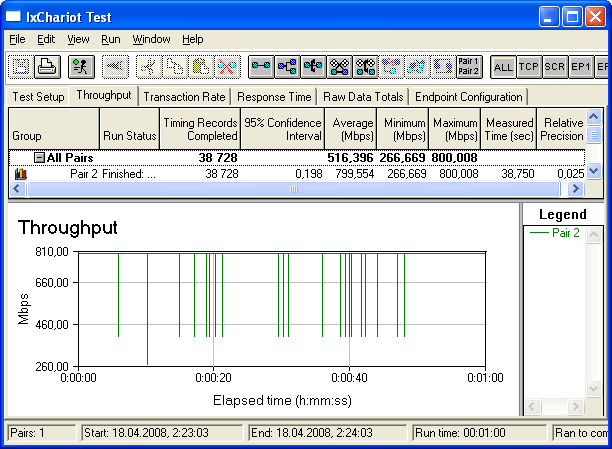Click the Cut scissors icon
612x449 pixels.
(x=149, y=67)
